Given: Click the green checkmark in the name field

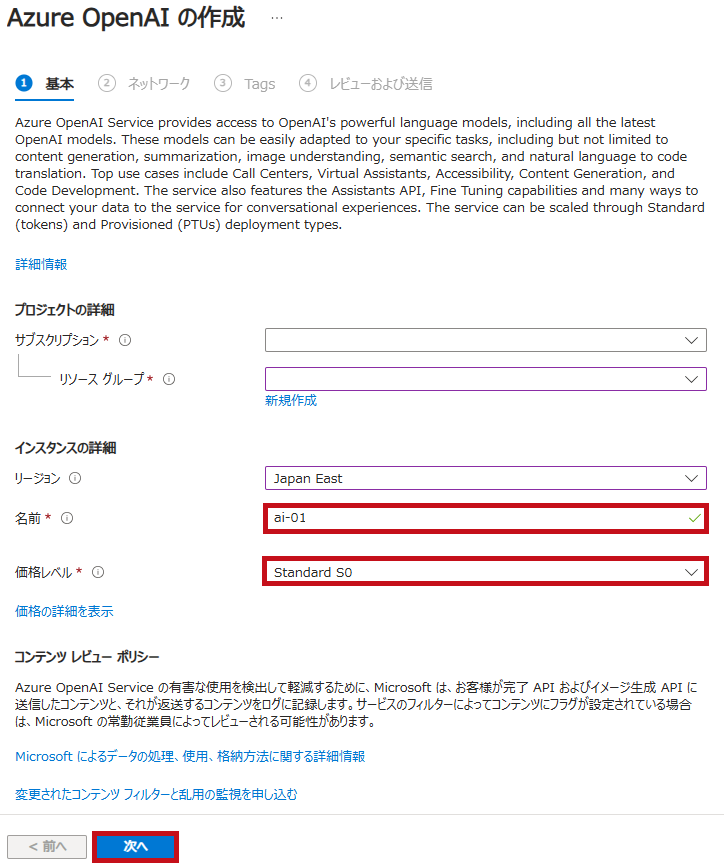Looking at the screenshot, I should coord(695,518).
